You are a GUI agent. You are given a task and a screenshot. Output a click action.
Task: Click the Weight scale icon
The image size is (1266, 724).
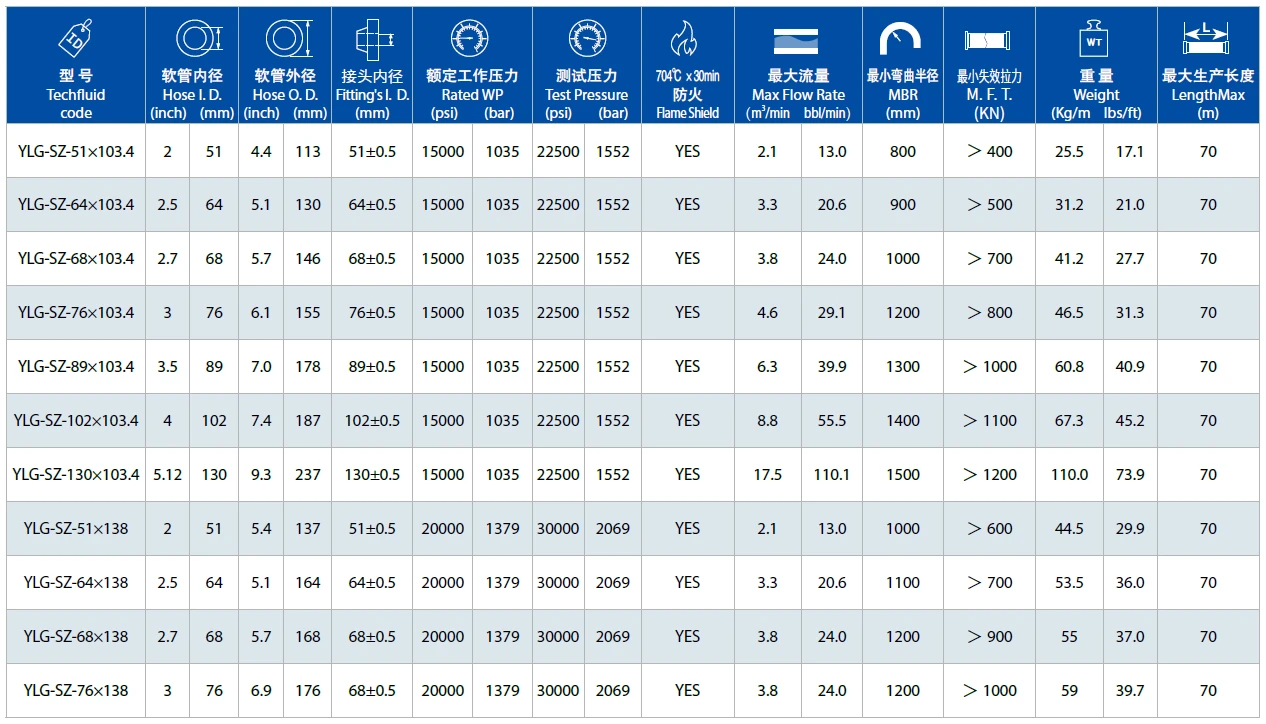click(x=1096, y=40)
